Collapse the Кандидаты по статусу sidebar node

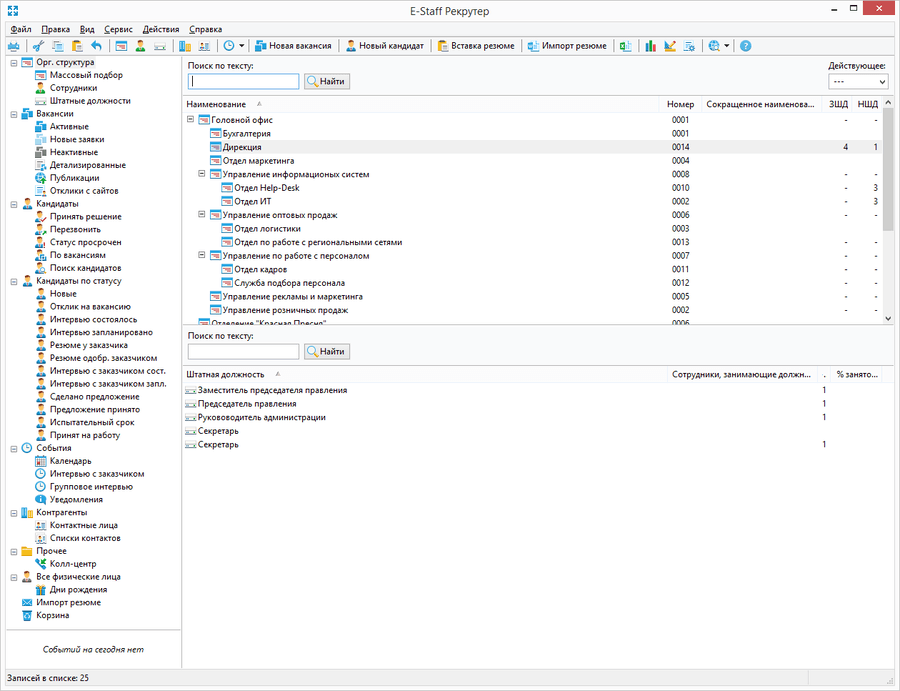coord(14,282)
